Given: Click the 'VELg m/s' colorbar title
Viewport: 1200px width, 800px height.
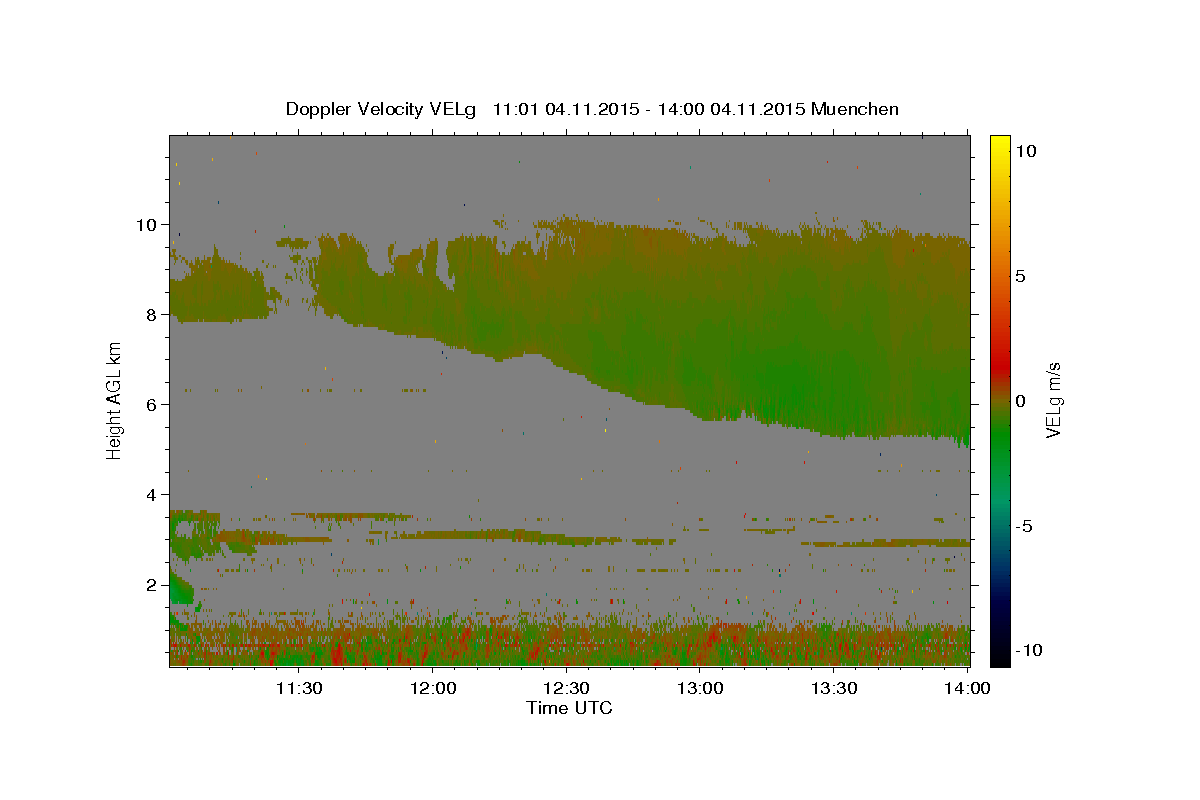Looking at the screenshot, I should click(1054, 400).
